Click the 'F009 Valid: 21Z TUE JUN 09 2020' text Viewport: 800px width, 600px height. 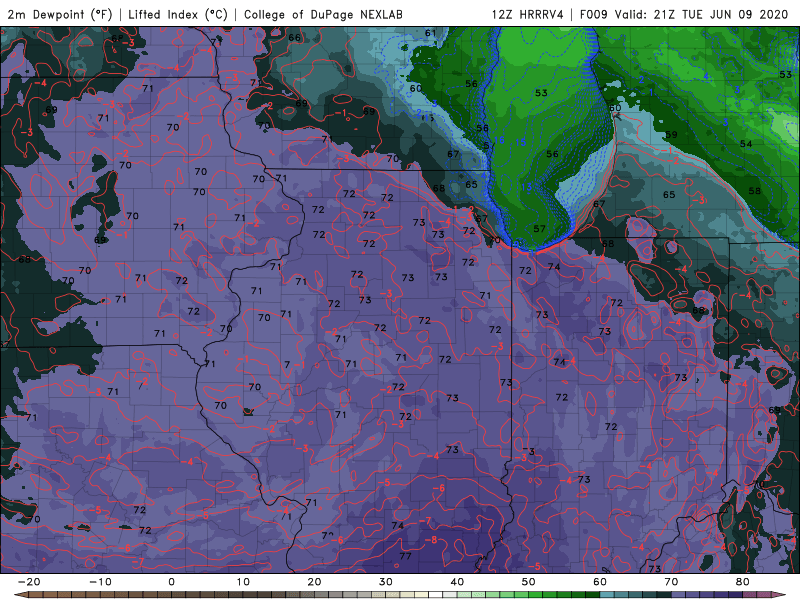(x=684, y=14)
